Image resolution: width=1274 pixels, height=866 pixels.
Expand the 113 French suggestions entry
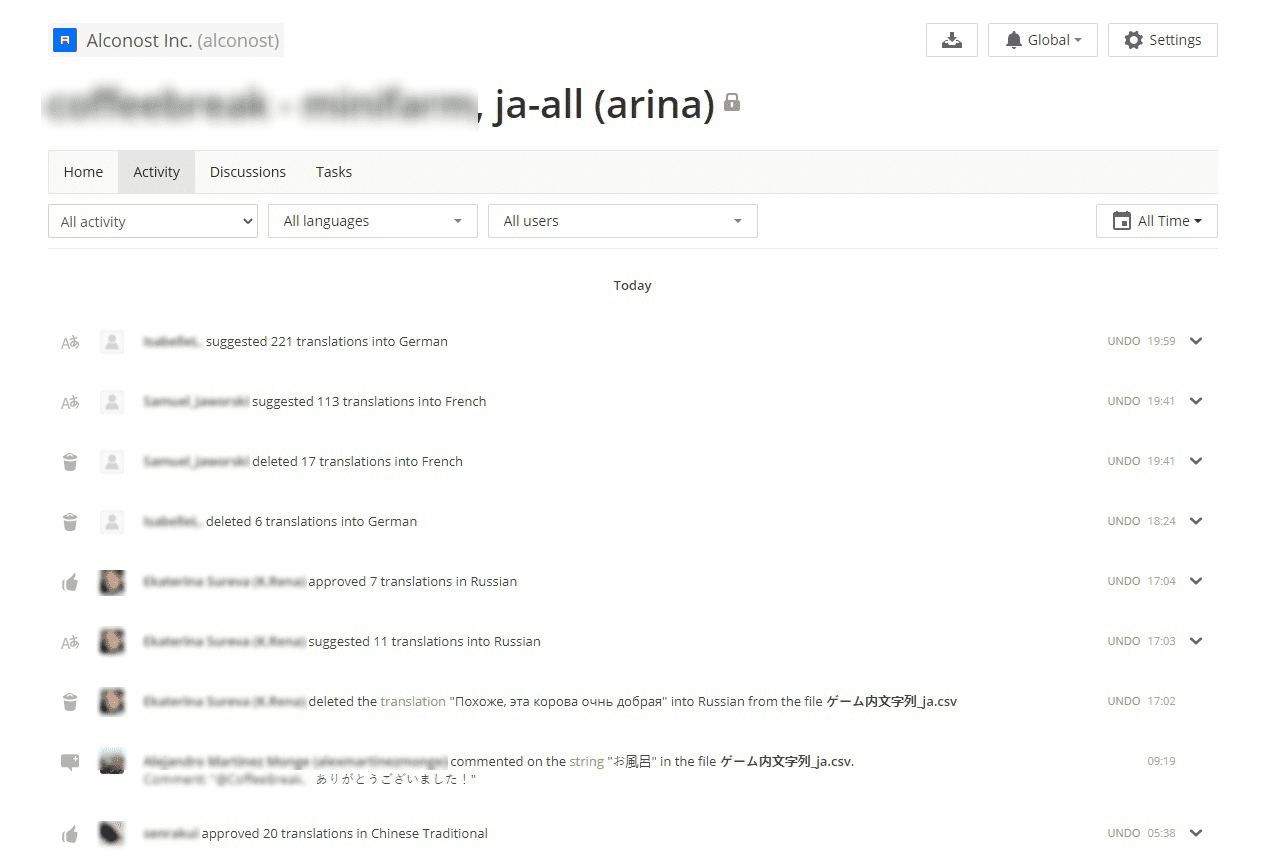(x=1196, y=401)
